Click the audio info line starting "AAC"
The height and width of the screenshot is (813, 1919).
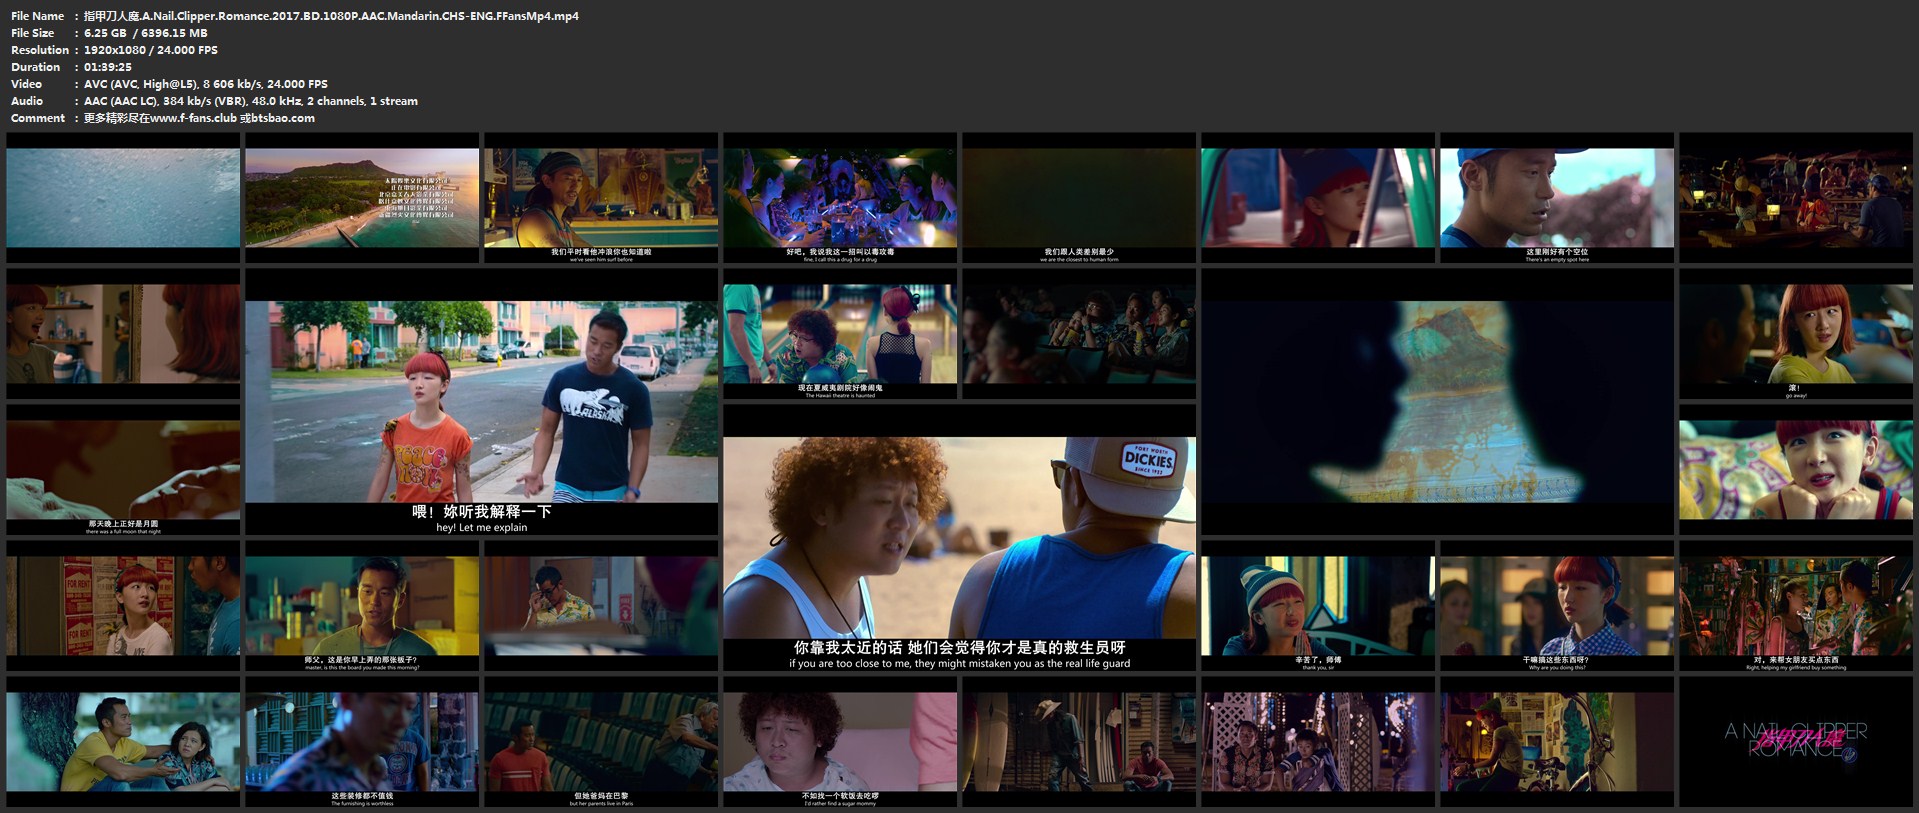251,101
